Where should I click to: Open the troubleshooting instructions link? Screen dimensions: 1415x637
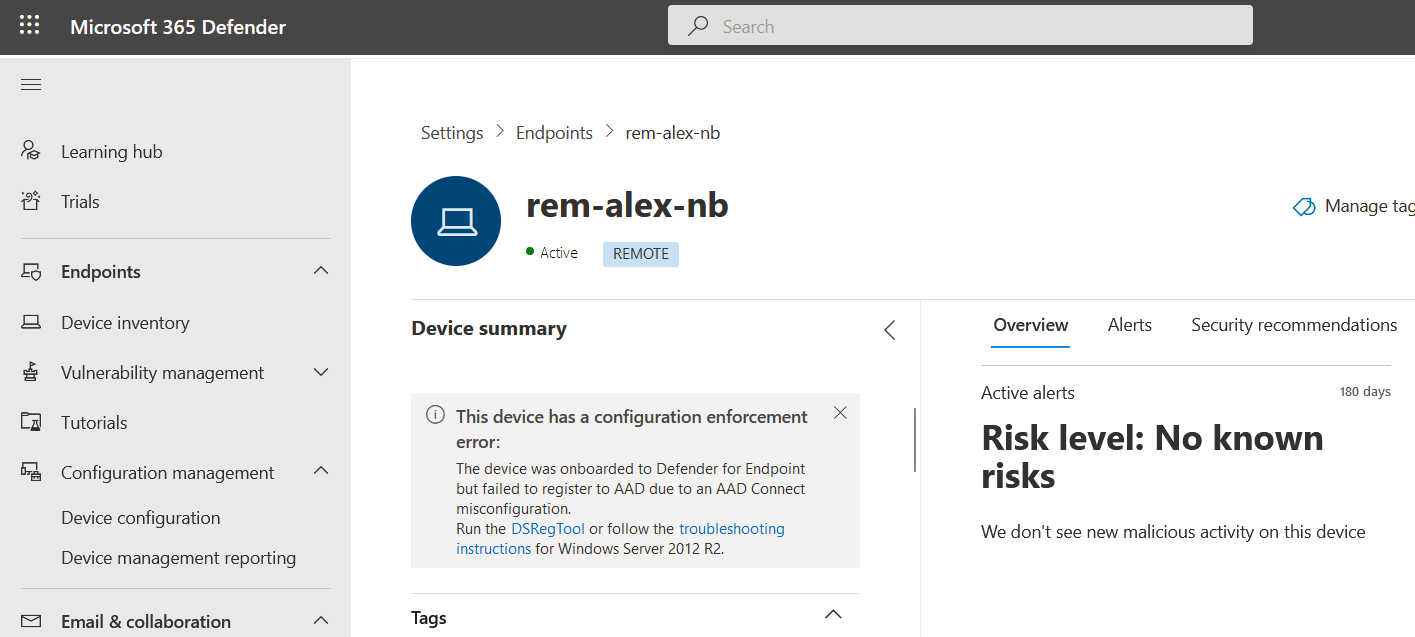[621, 538]
